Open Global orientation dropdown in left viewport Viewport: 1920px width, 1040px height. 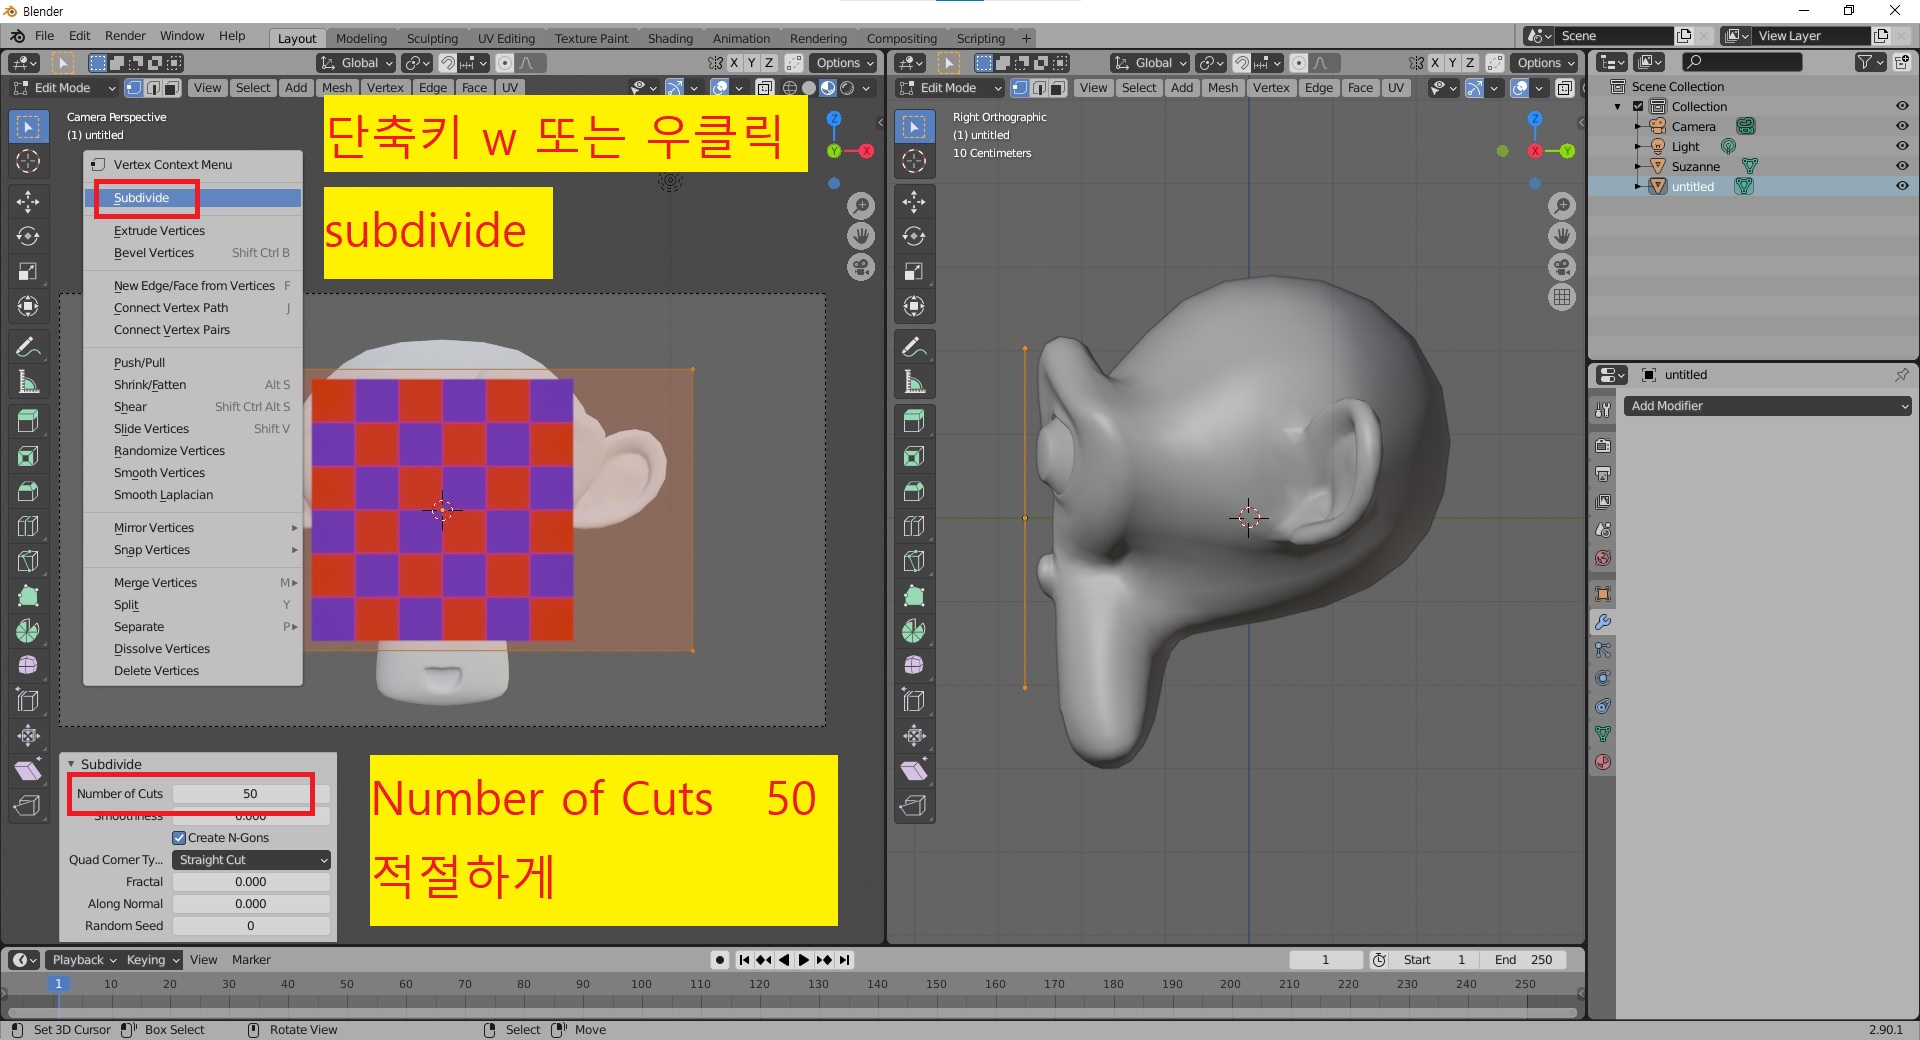coord(357,63)
